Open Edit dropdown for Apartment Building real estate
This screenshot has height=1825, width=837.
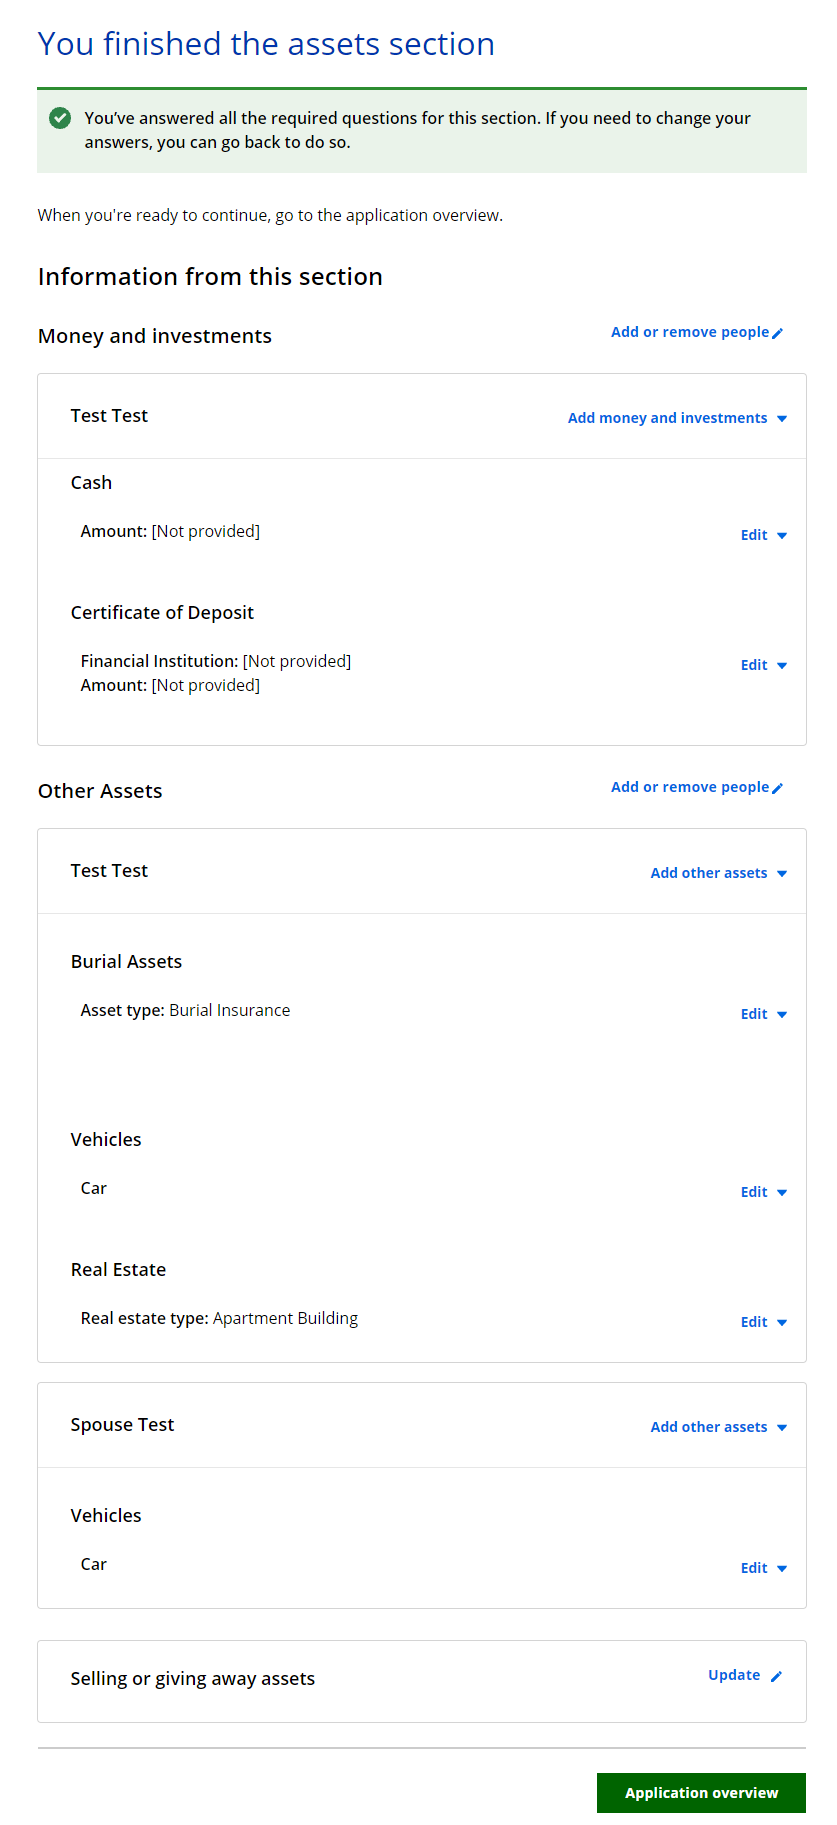(763, 1322)
